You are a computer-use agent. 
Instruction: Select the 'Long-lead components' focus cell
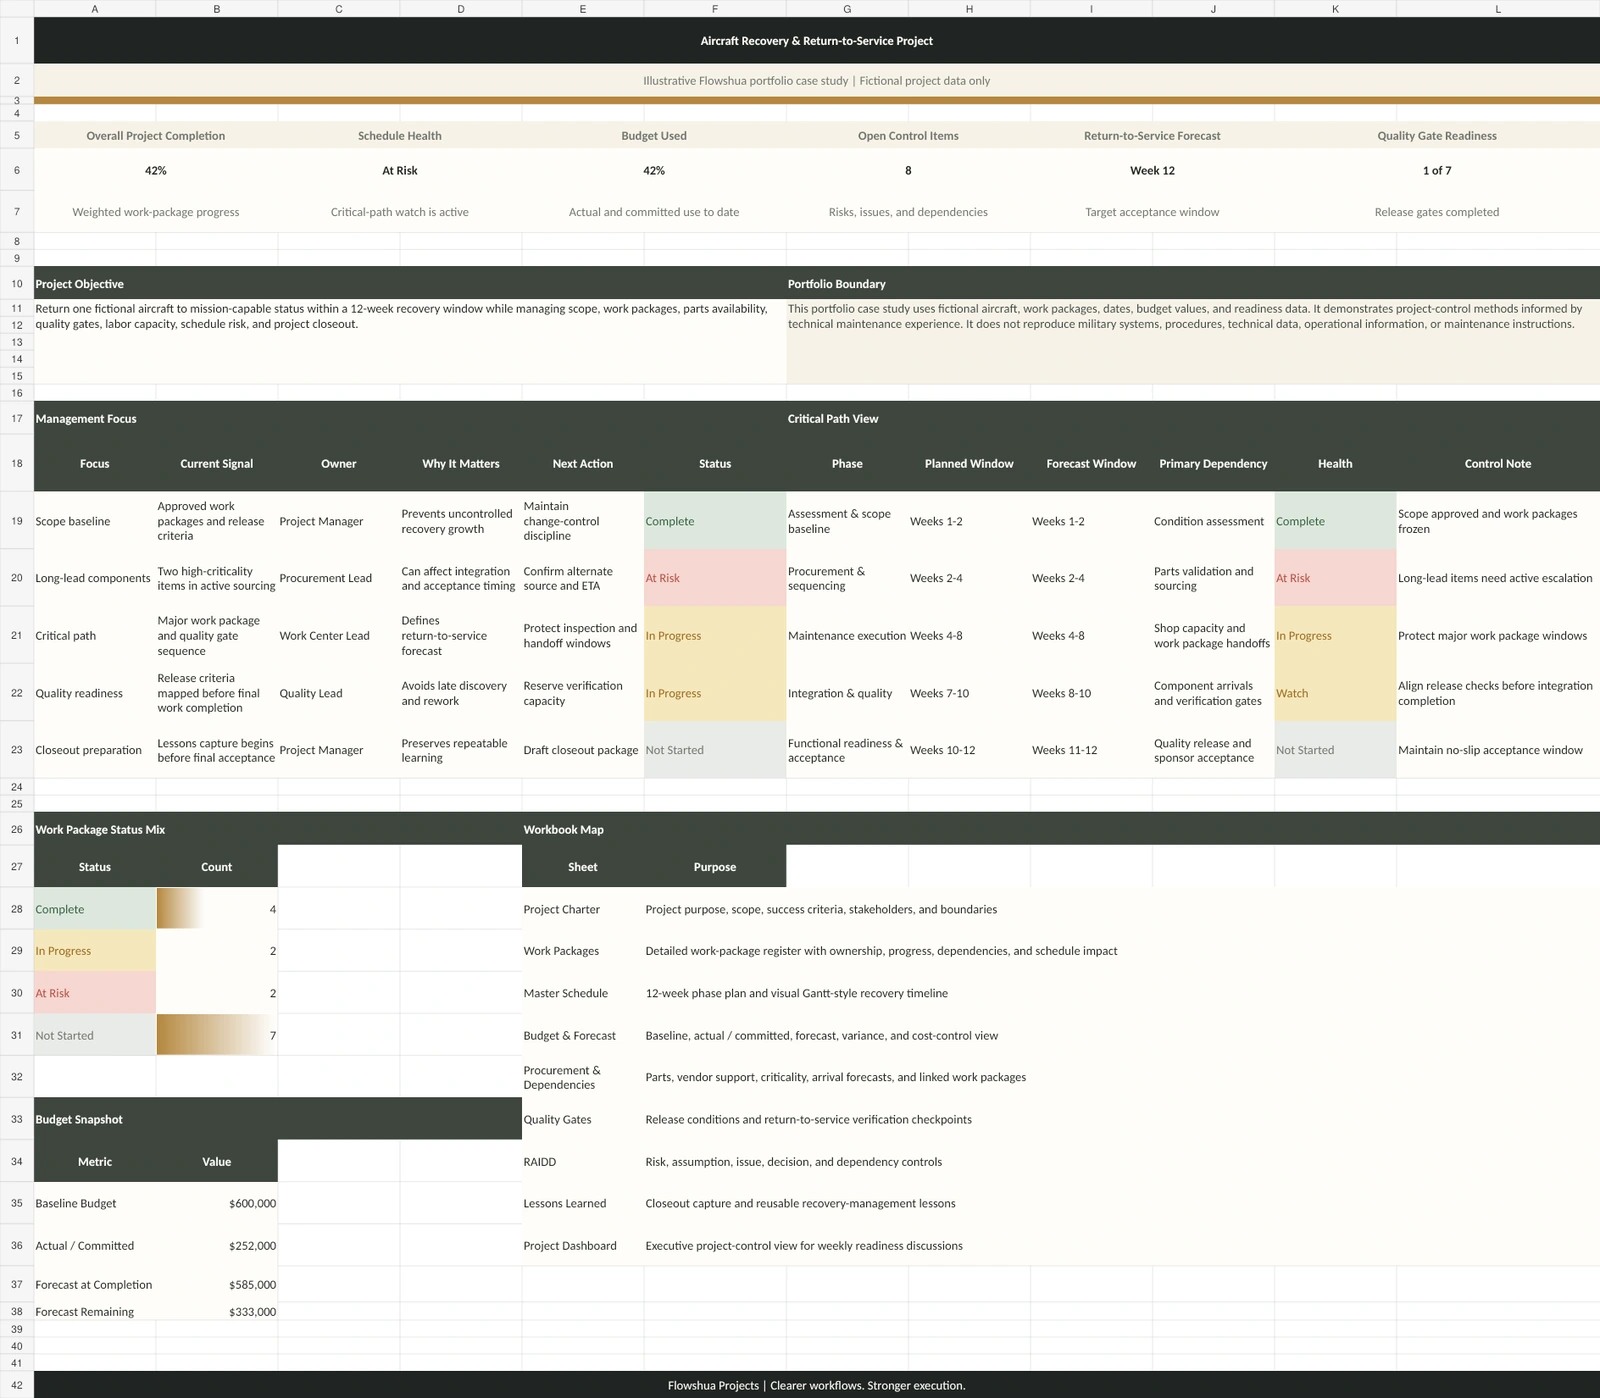point(95,578)
